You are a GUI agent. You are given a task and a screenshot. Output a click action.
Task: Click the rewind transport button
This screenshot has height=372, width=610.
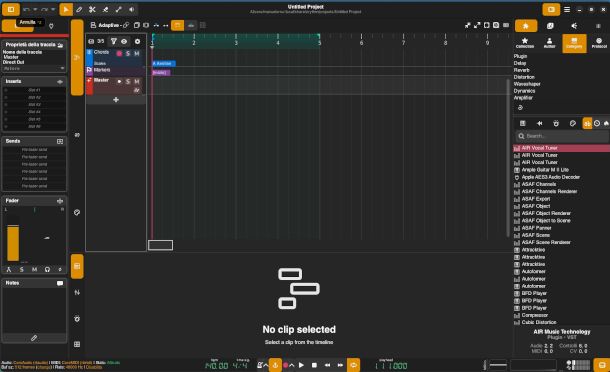tap(328, 365)
